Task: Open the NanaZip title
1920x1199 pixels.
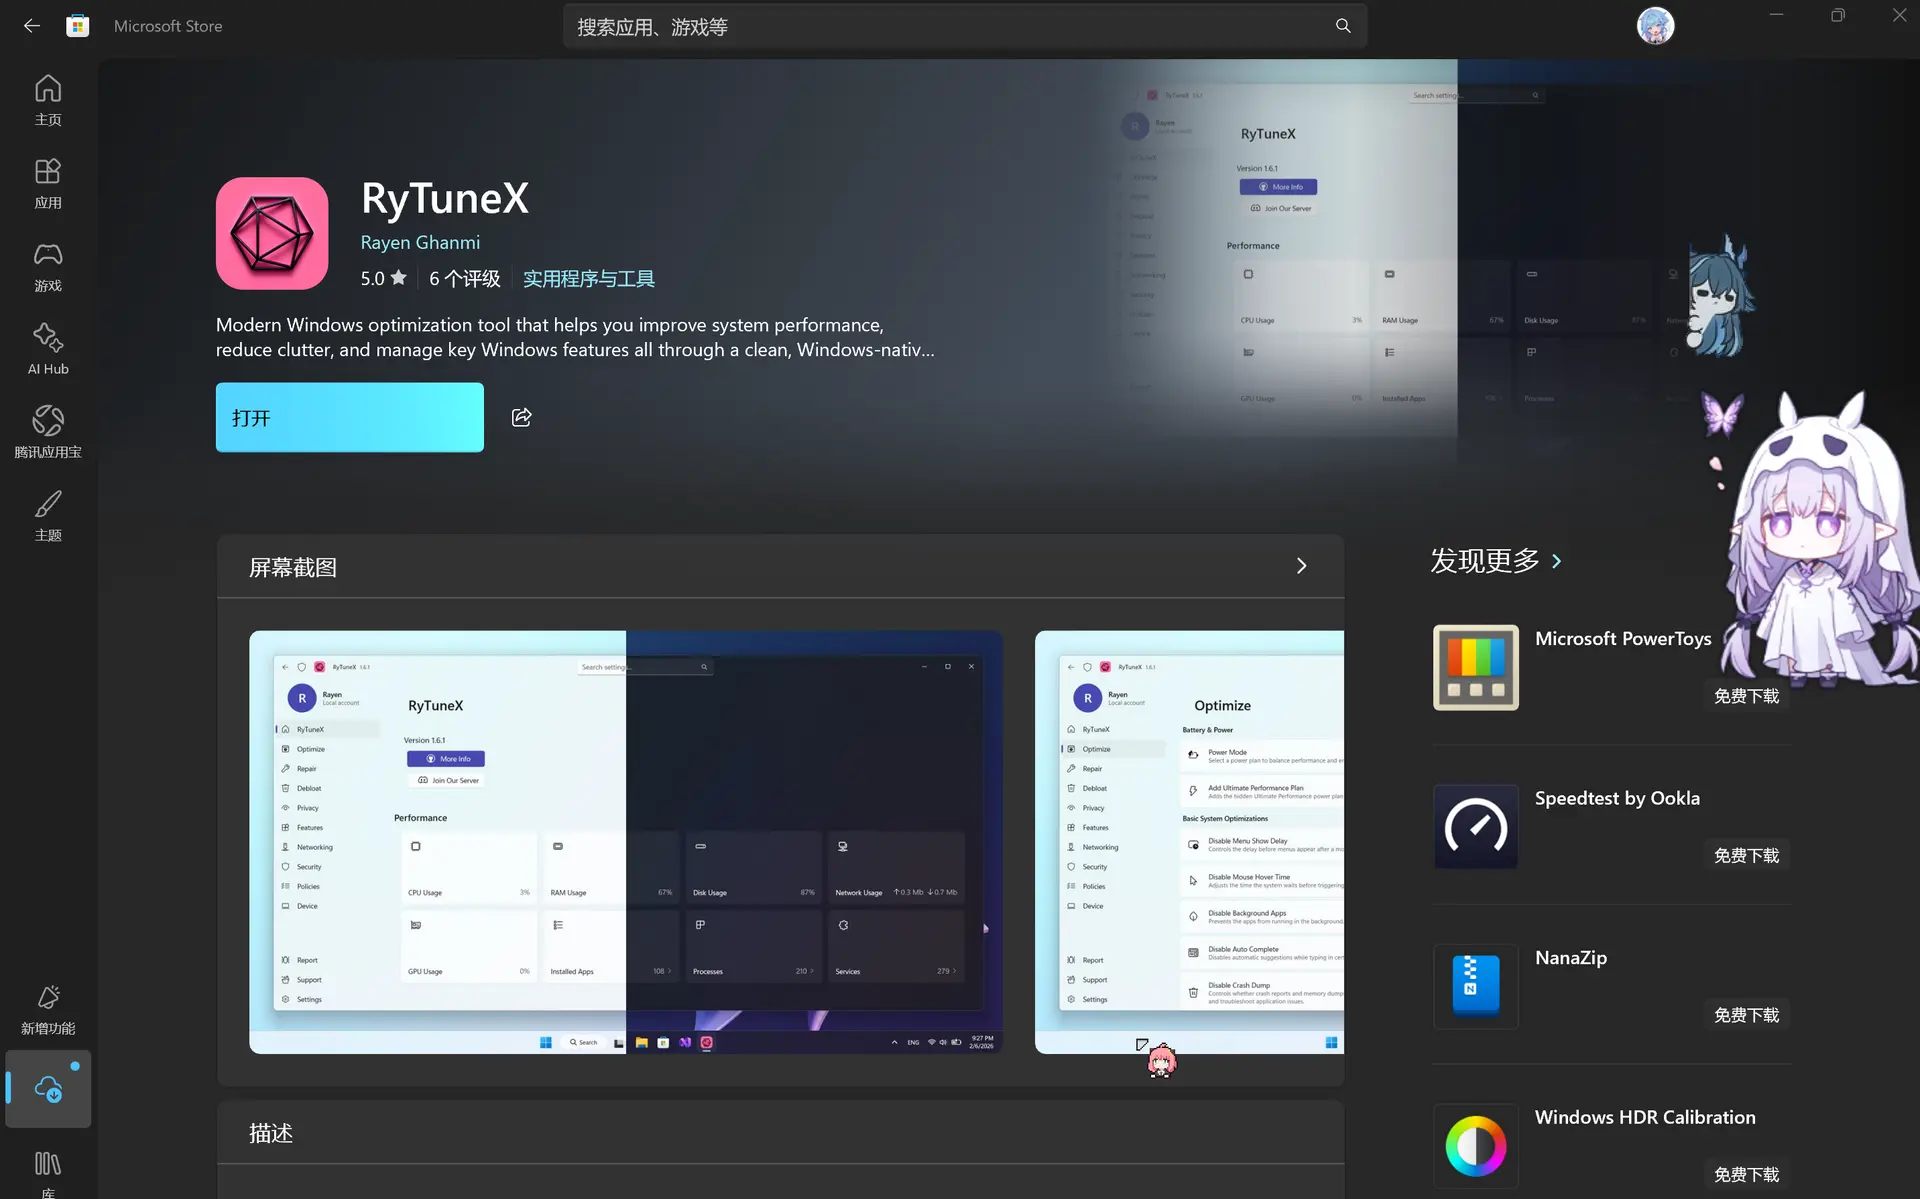Action: point(1571,958)
